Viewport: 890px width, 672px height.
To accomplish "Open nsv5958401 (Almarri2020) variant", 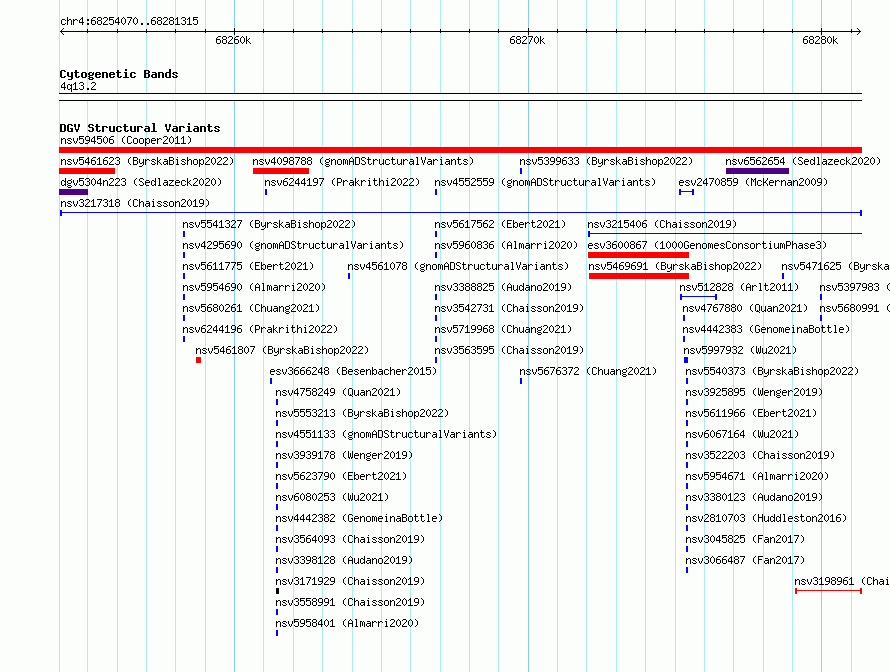I will tap(347, 623).
